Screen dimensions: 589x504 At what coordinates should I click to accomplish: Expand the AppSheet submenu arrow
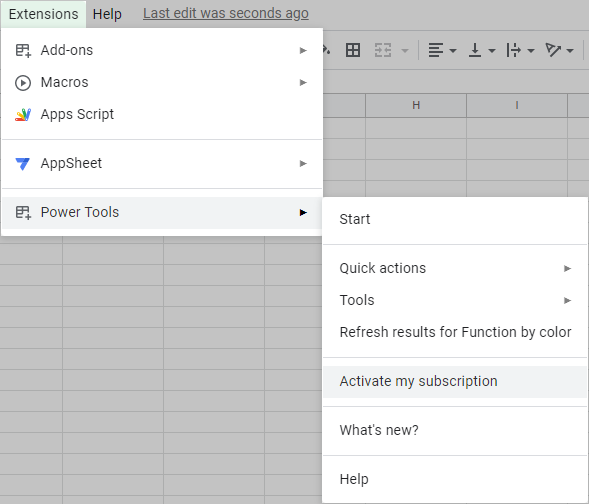click(x=303, y=163)
